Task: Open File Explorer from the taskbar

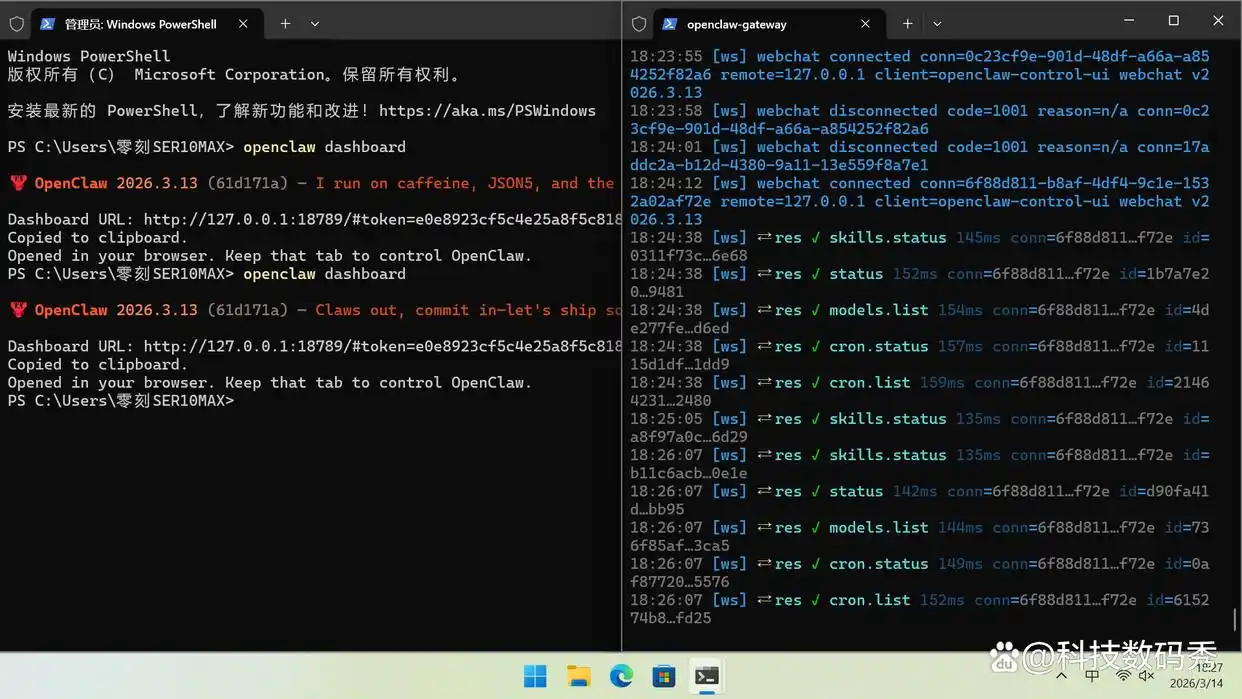Action: 578,676
